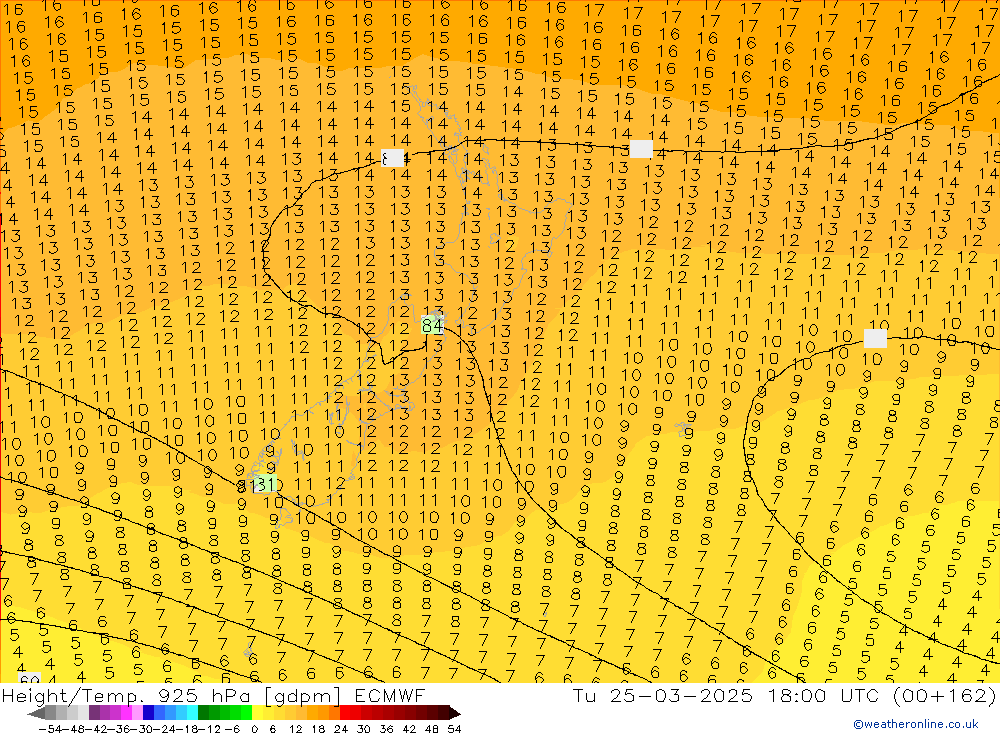
Task: Open the weatheronline.co.uk copyright link
Action: [916, 724]
